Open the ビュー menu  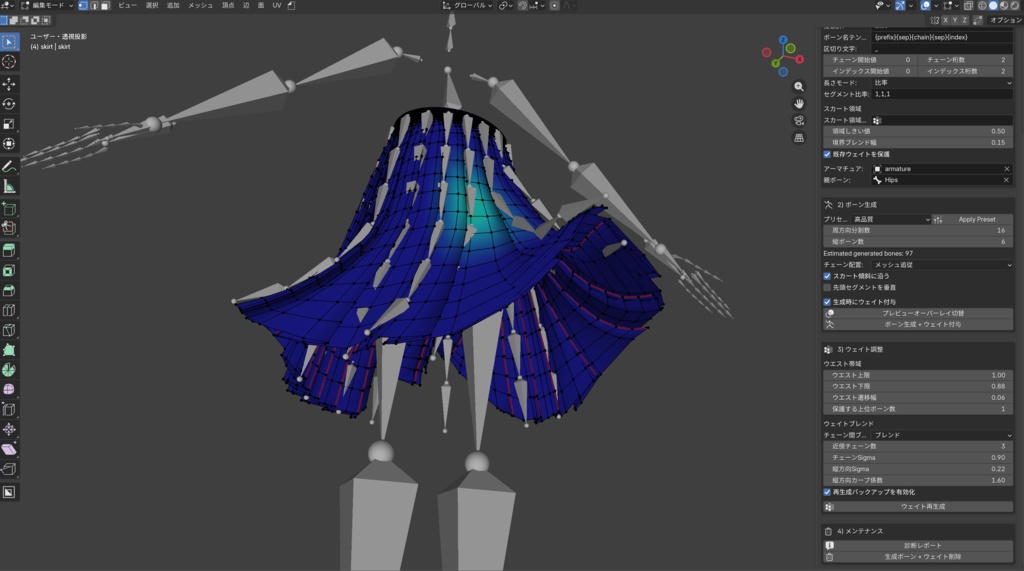coord(127,5)
